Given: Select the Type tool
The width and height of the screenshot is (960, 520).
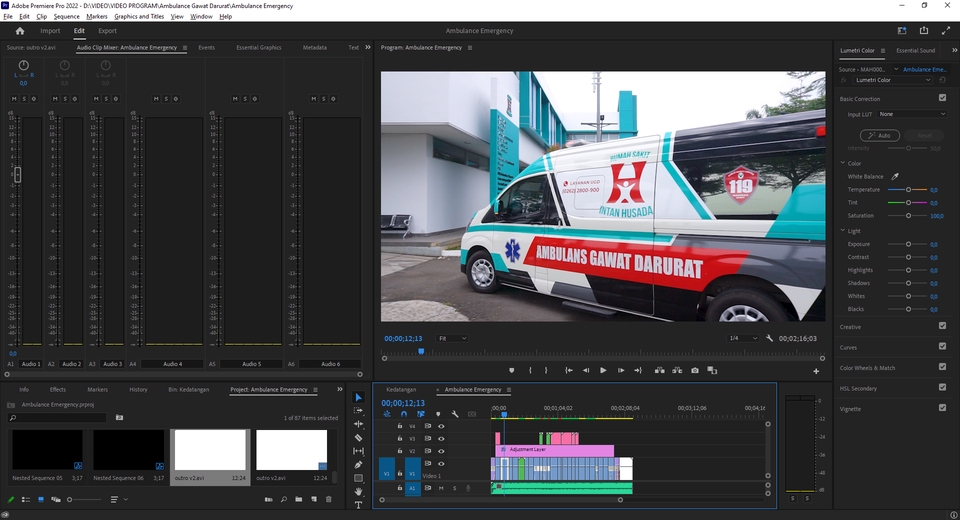Looking at the screenshot, I should (x=359, y=505).
